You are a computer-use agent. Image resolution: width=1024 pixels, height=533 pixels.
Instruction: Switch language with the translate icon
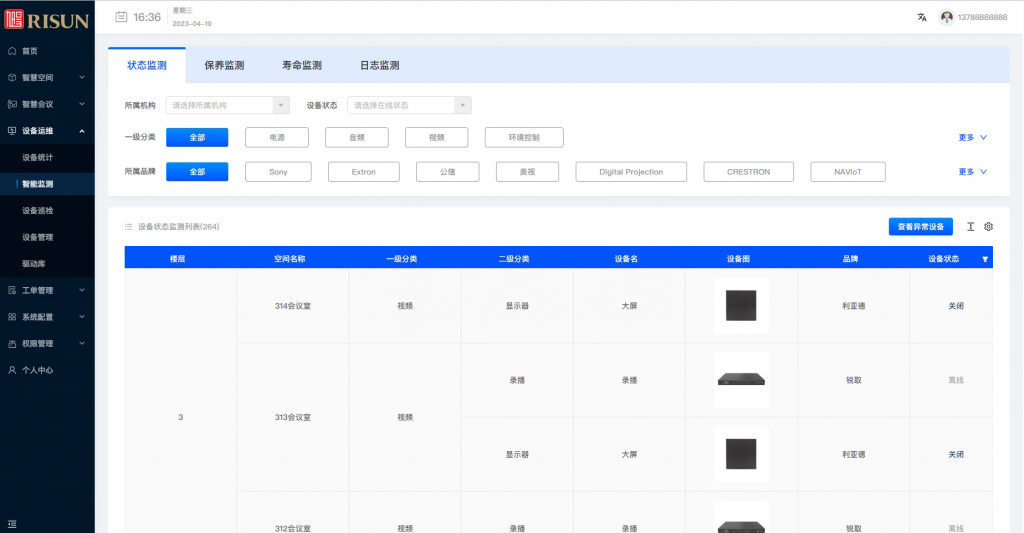tap(921, 18)
